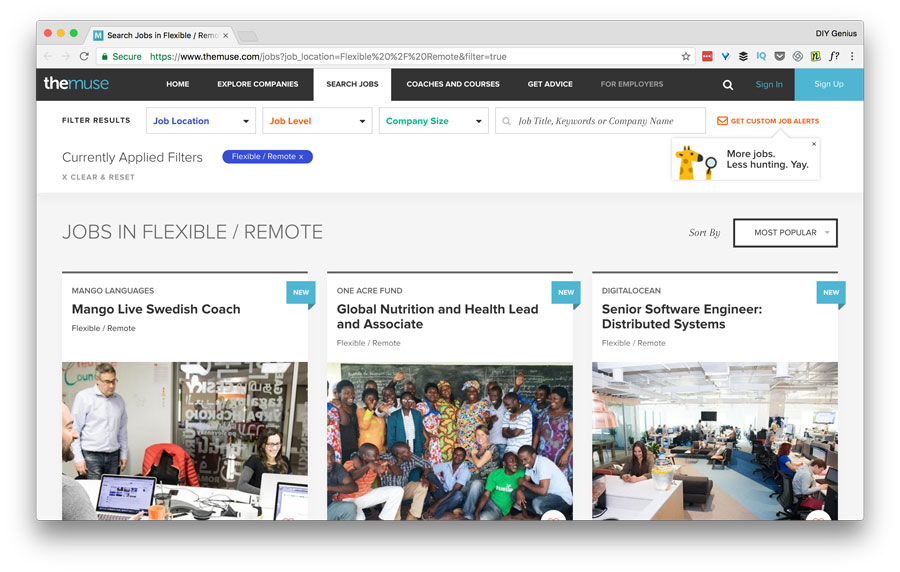Click the NEW badge on Mango Languages card
This screenshot has height=572, width=900.
coord(301,293)
